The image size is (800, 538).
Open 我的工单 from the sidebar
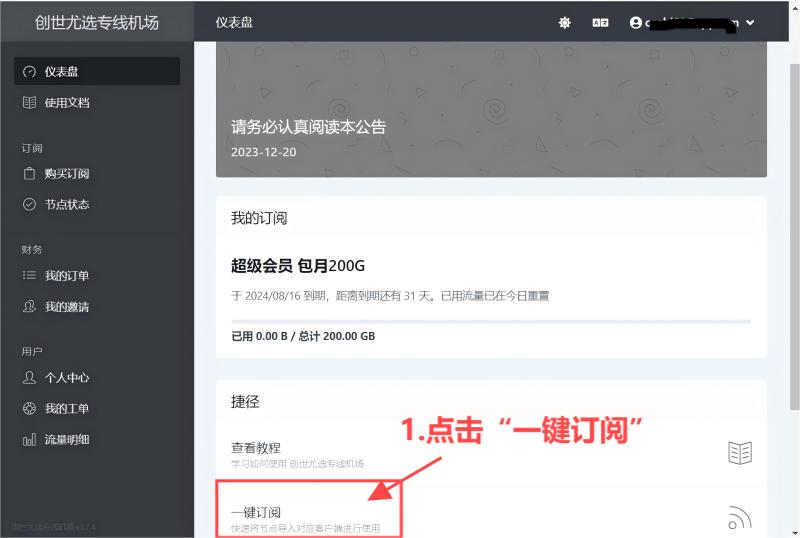[x=66, y=409]
